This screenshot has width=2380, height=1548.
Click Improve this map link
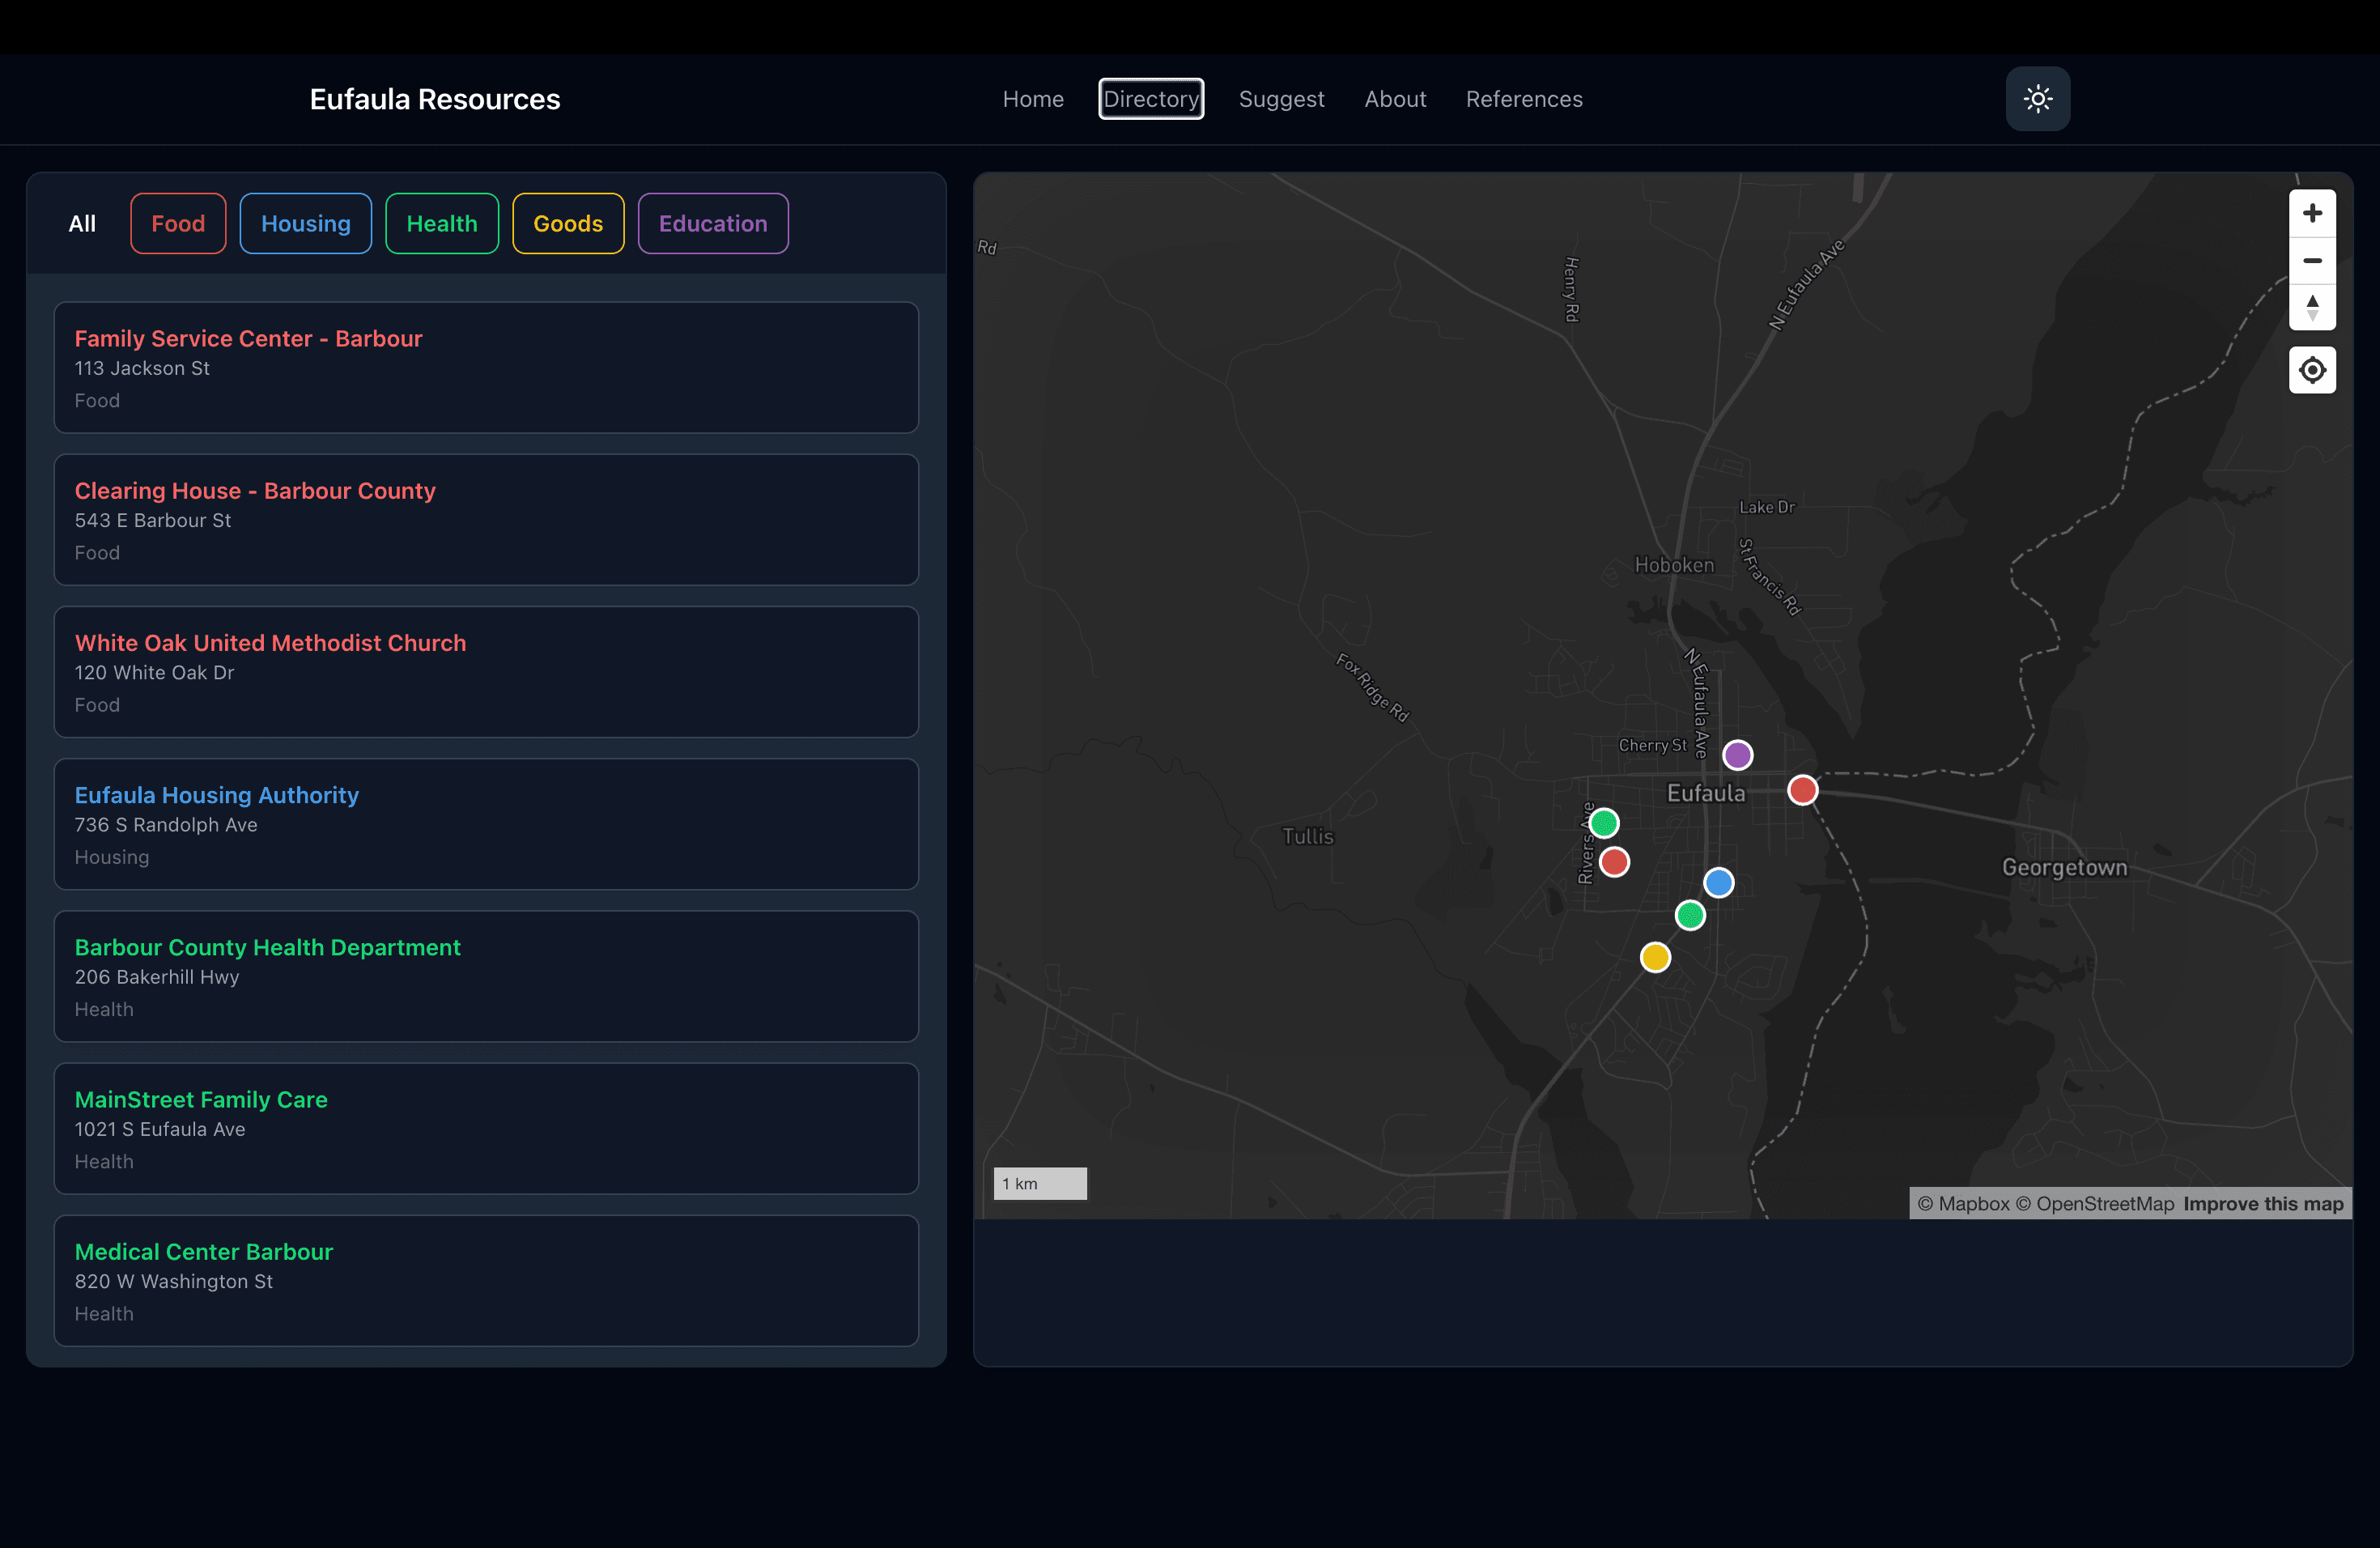tap(2263, 1204)
